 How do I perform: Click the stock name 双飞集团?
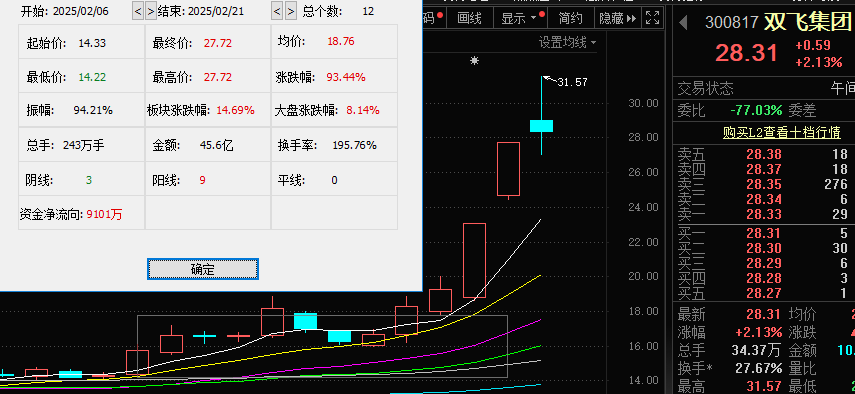tap(807, 22)
